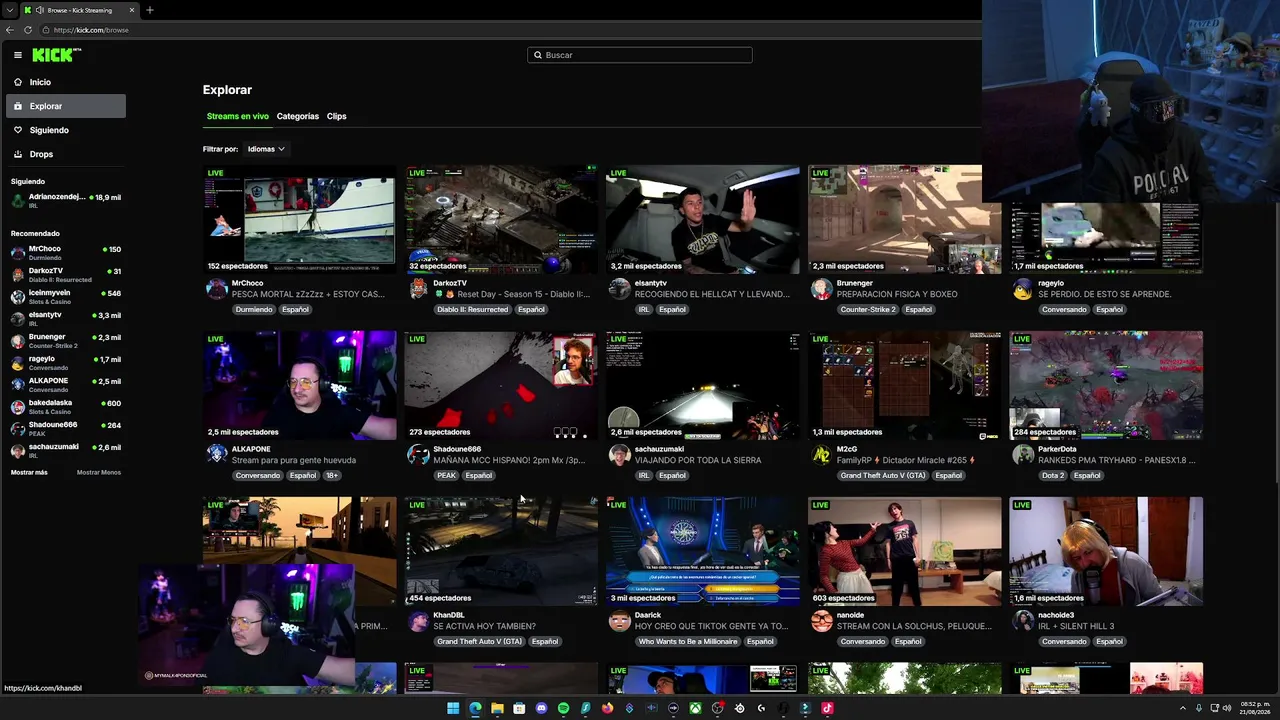Select the Diablo II: Resurrected category tag
Viewport: 1280px width, 720px height.
tap(472, 310)
